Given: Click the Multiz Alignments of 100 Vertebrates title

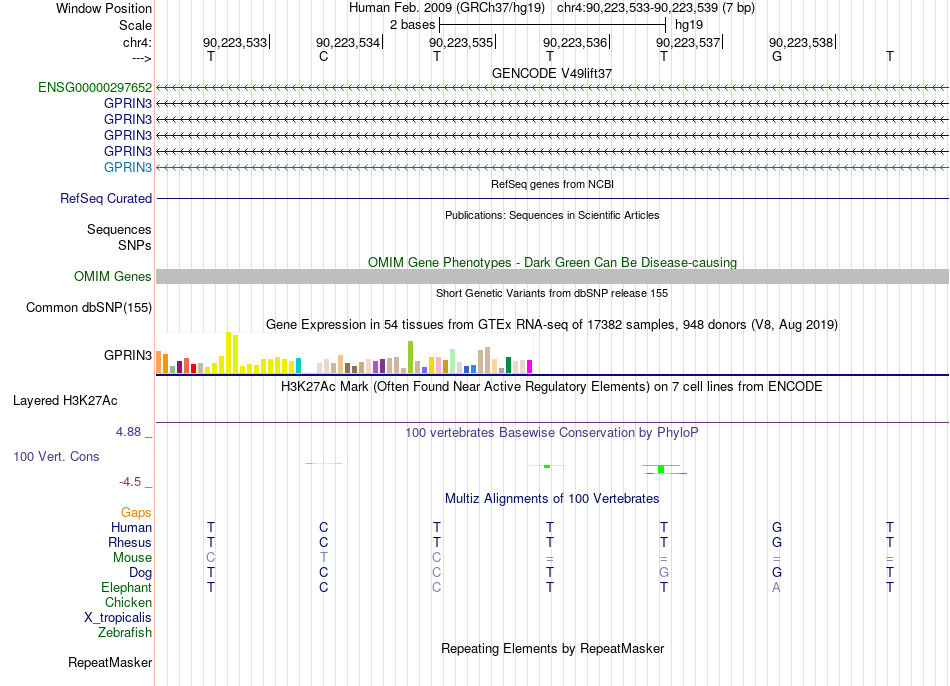Looking at the screenshot, I should [x=552, y=499].
